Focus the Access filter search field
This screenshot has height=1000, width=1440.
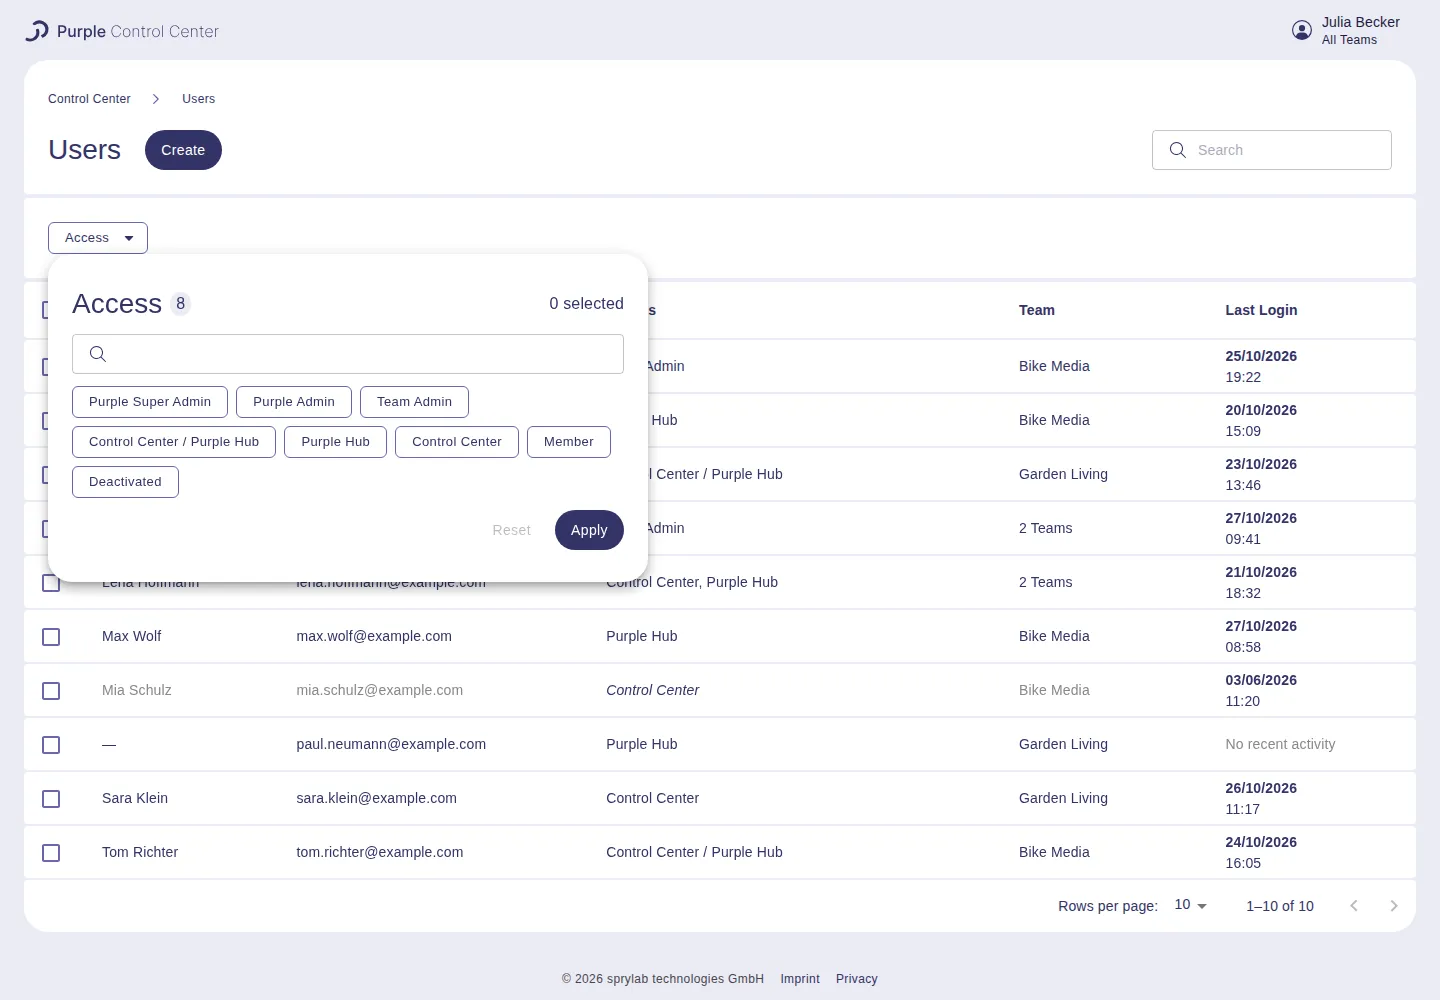pyautogui.click(x=348, y=354)
